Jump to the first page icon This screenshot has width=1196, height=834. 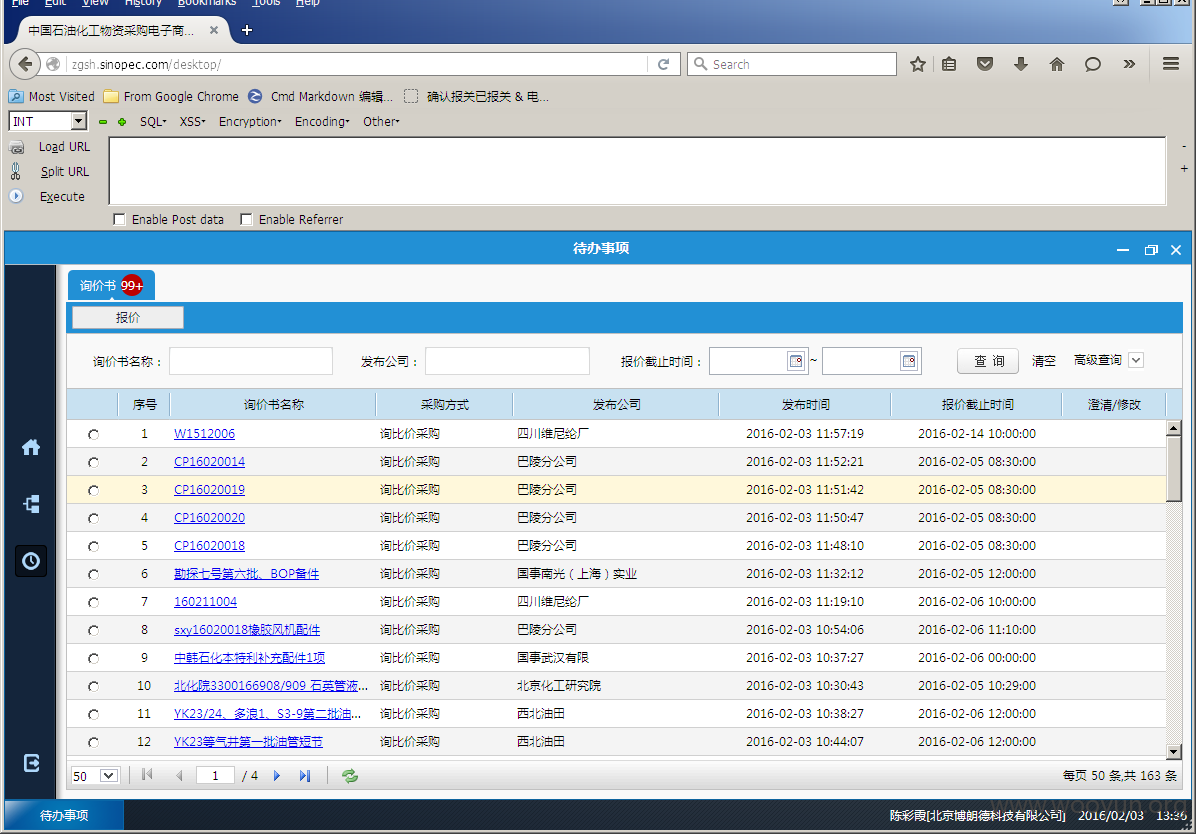coord(147,775)
